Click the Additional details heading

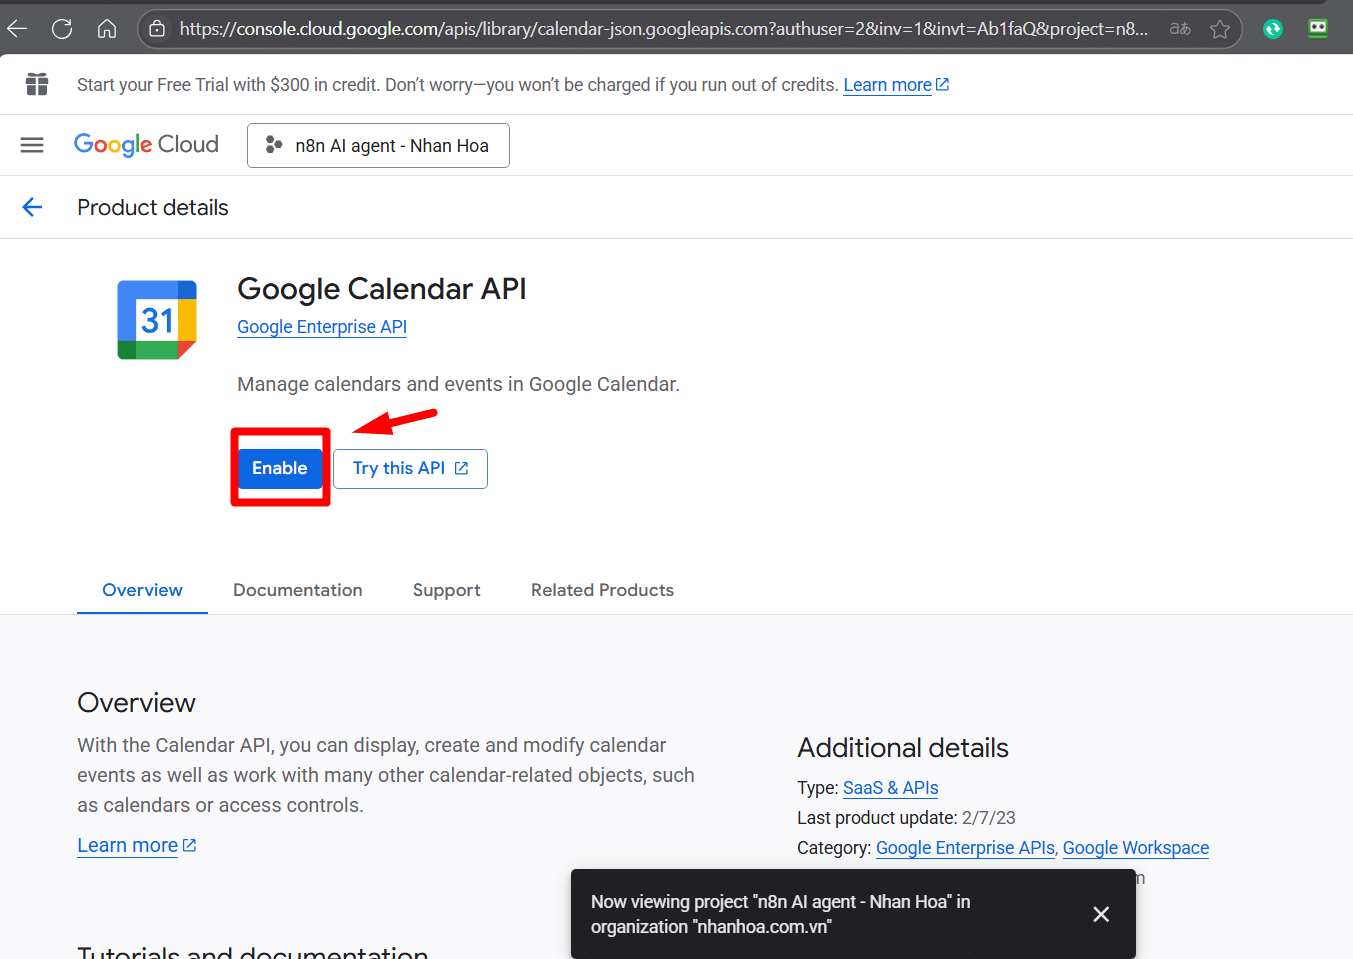(903, 748)
